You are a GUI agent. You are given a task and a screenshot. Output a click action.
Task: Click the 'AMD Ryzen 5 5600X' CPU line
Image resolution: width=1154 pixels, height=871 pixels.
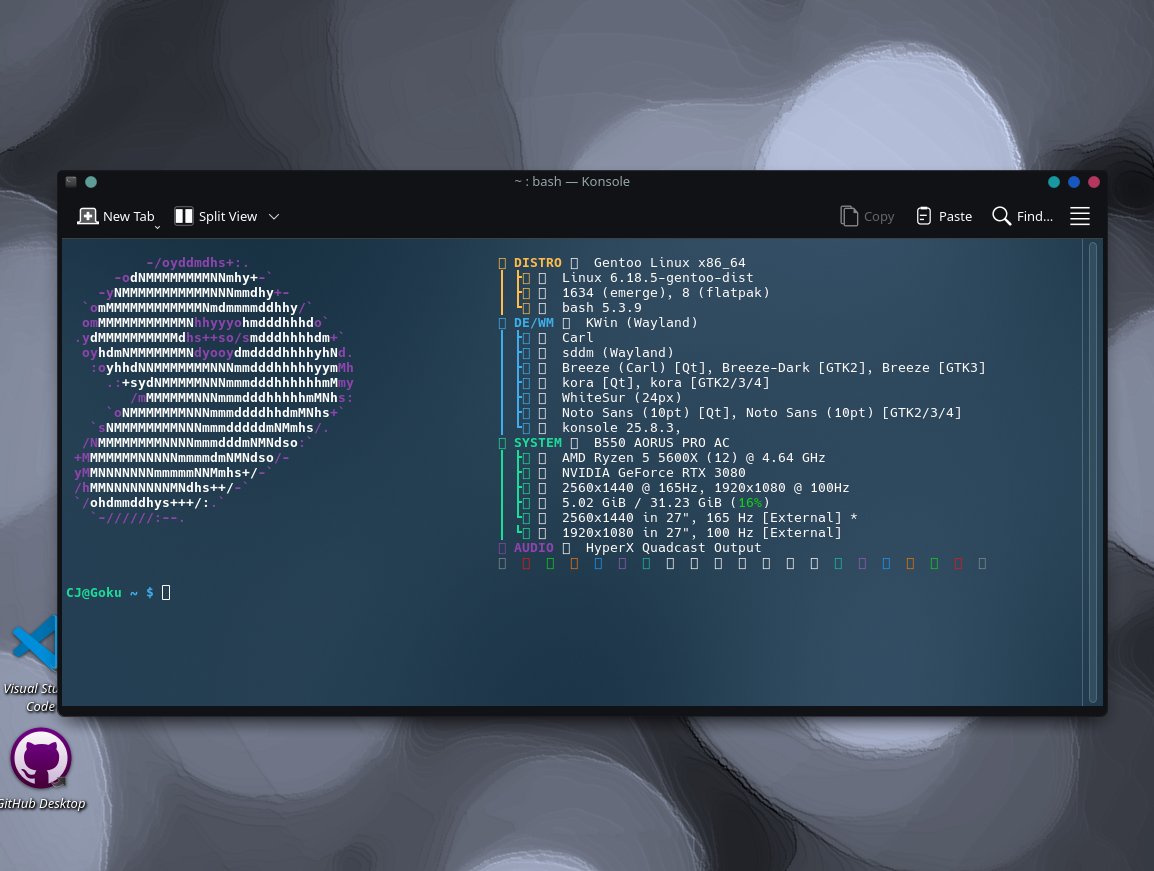[x=693, y=458]
